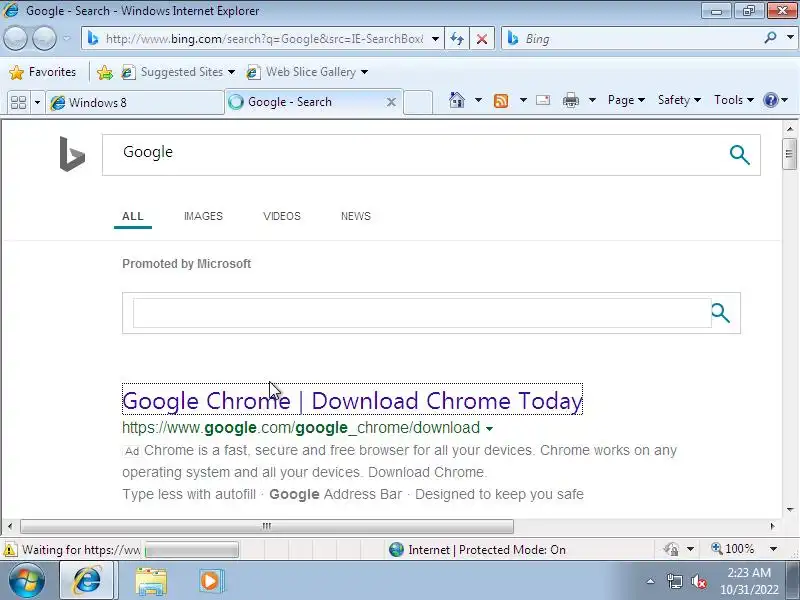Add the page to the Favorites bar
800x600 pixels.
pos(105,72)
